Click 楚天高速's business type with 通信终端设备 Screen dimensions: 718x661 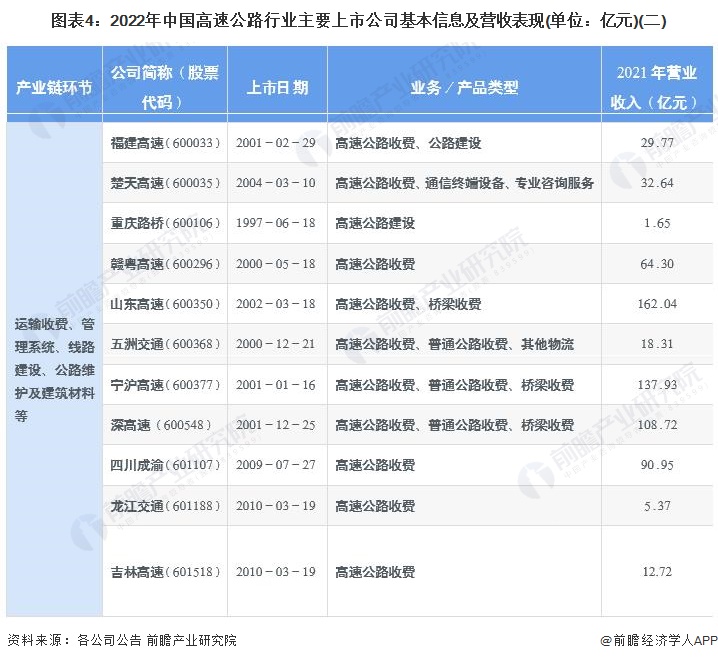464,184
